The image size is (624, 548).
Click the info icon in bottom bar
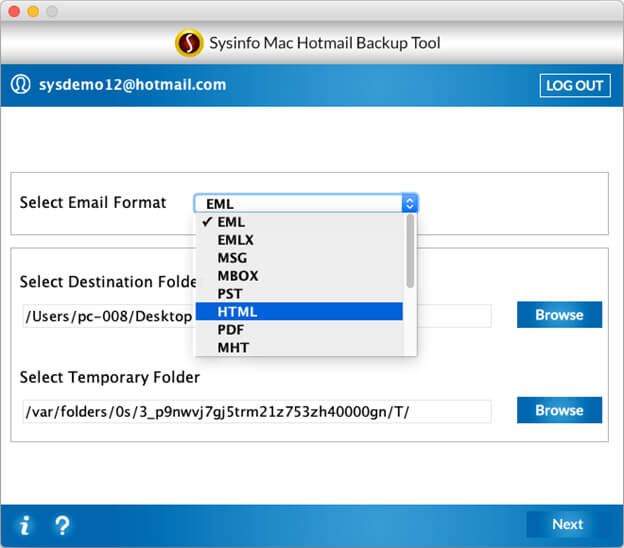[x=25, y=525]
